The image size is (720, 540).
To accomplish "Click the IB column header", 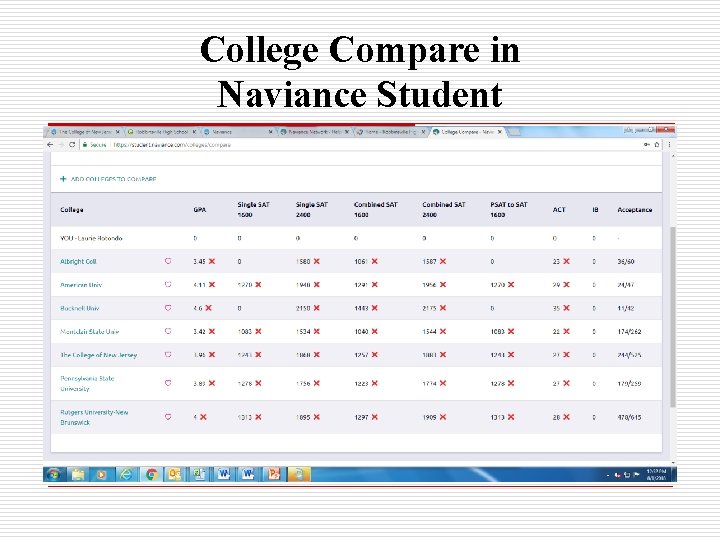I will [x=595, y=209].
